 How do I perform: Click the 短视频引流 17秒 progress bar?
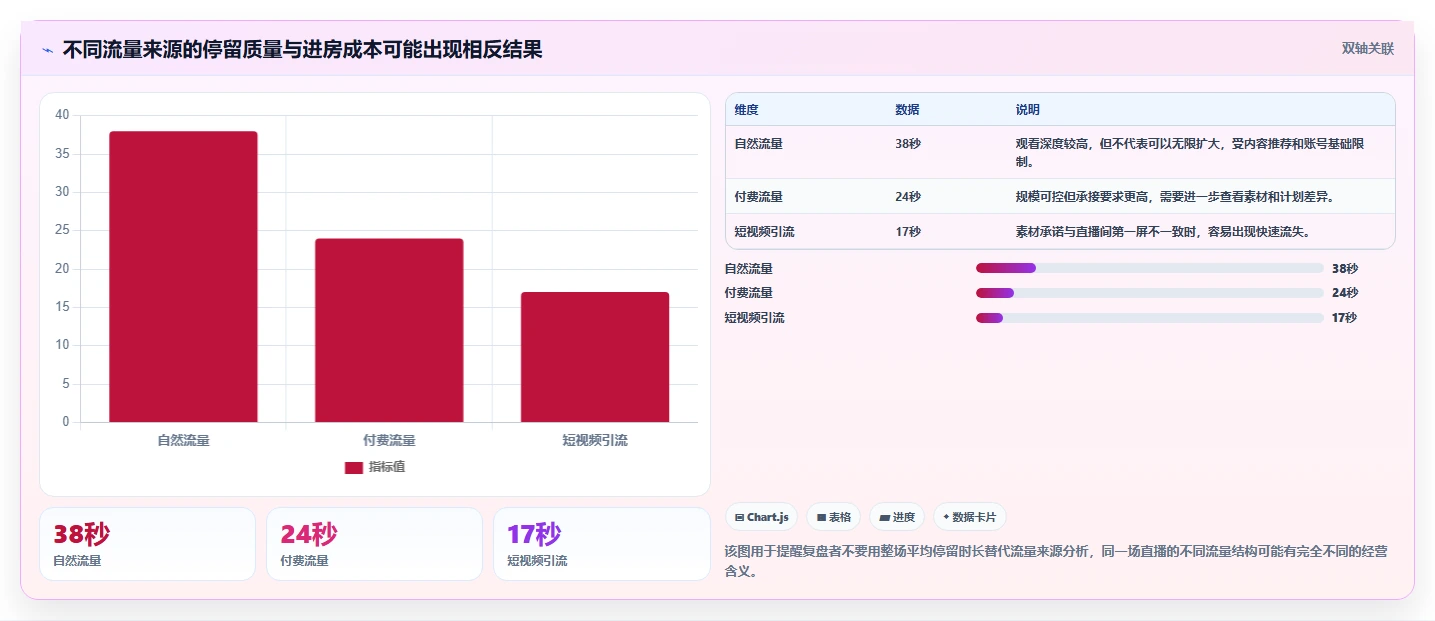pos(1150,318)
